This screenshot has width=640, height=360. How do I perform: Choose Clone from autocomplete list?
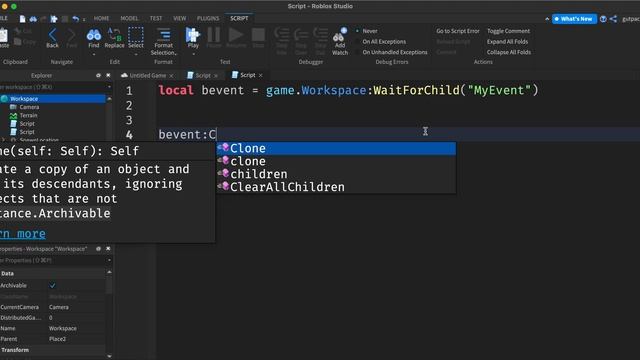click(x=336, y=149)
